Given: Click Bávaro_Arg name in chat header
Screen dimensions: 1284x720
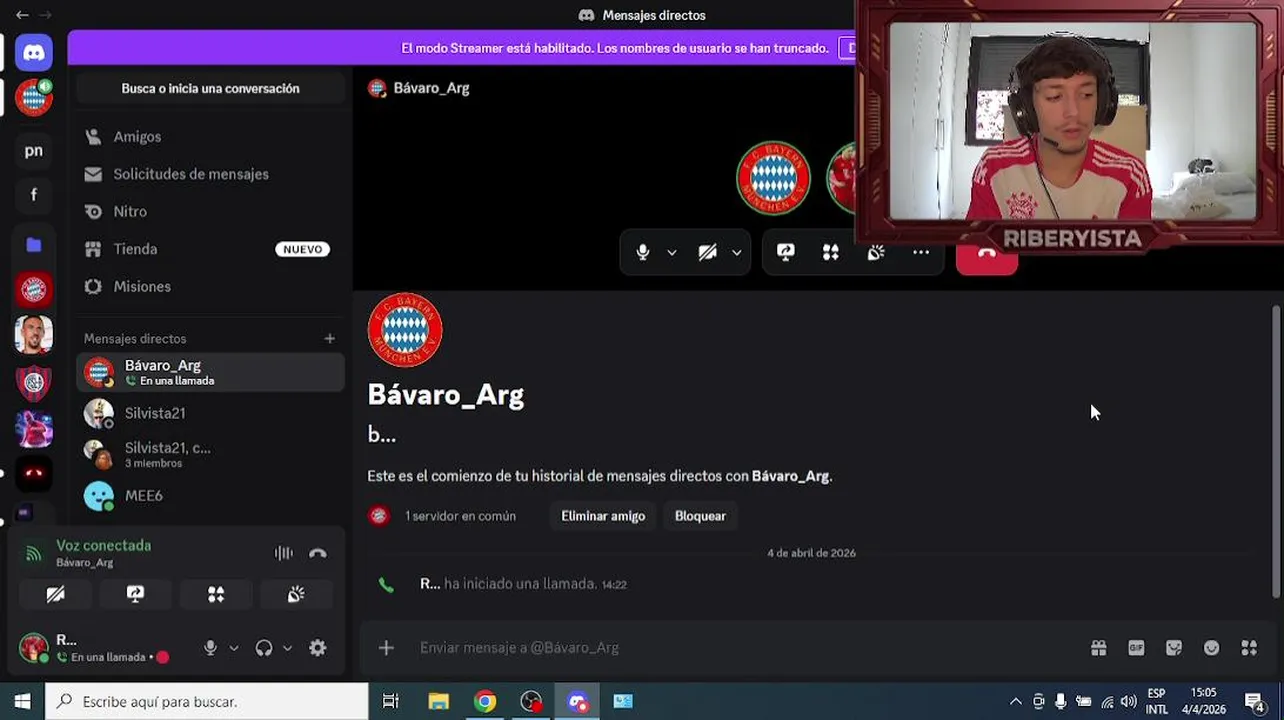Looking at the screenshot, I should [x=431, y=88].
